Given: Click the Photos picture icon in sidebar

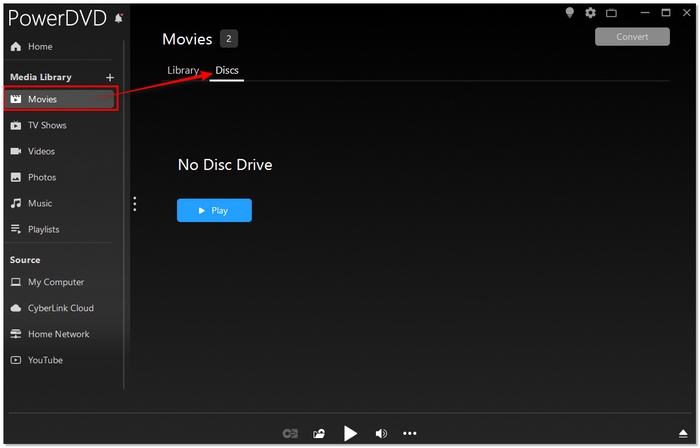Looking at the screenshot, I should (16, 177).
